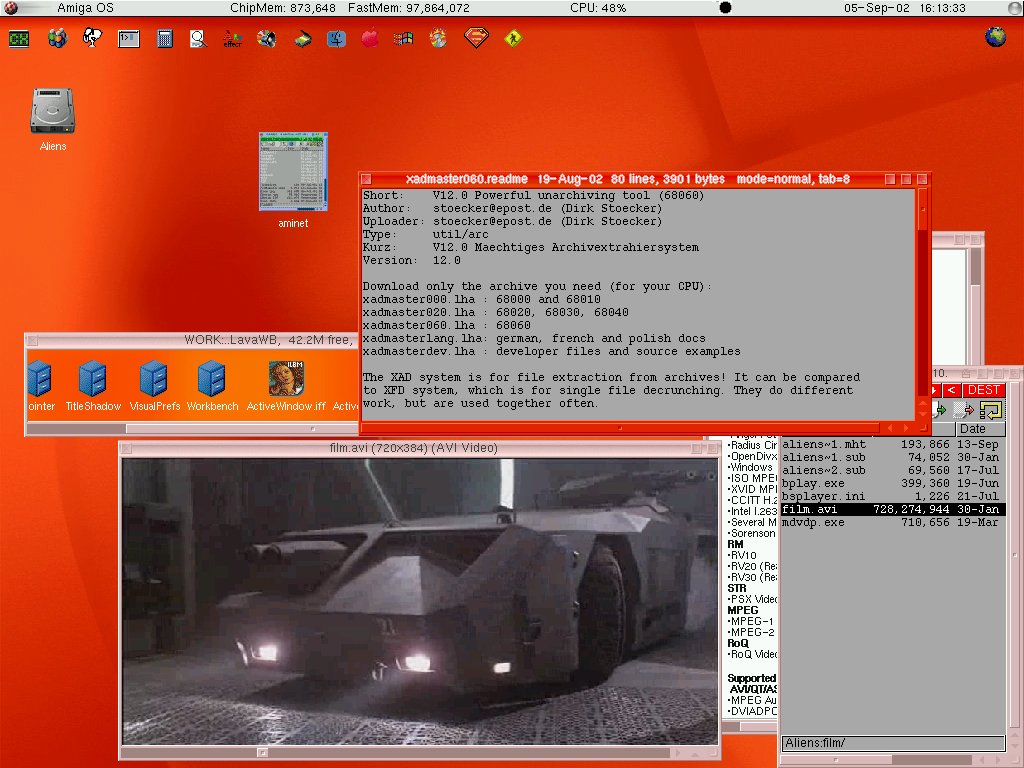Launch the Windows flag dock icon

tap(403, 39)
